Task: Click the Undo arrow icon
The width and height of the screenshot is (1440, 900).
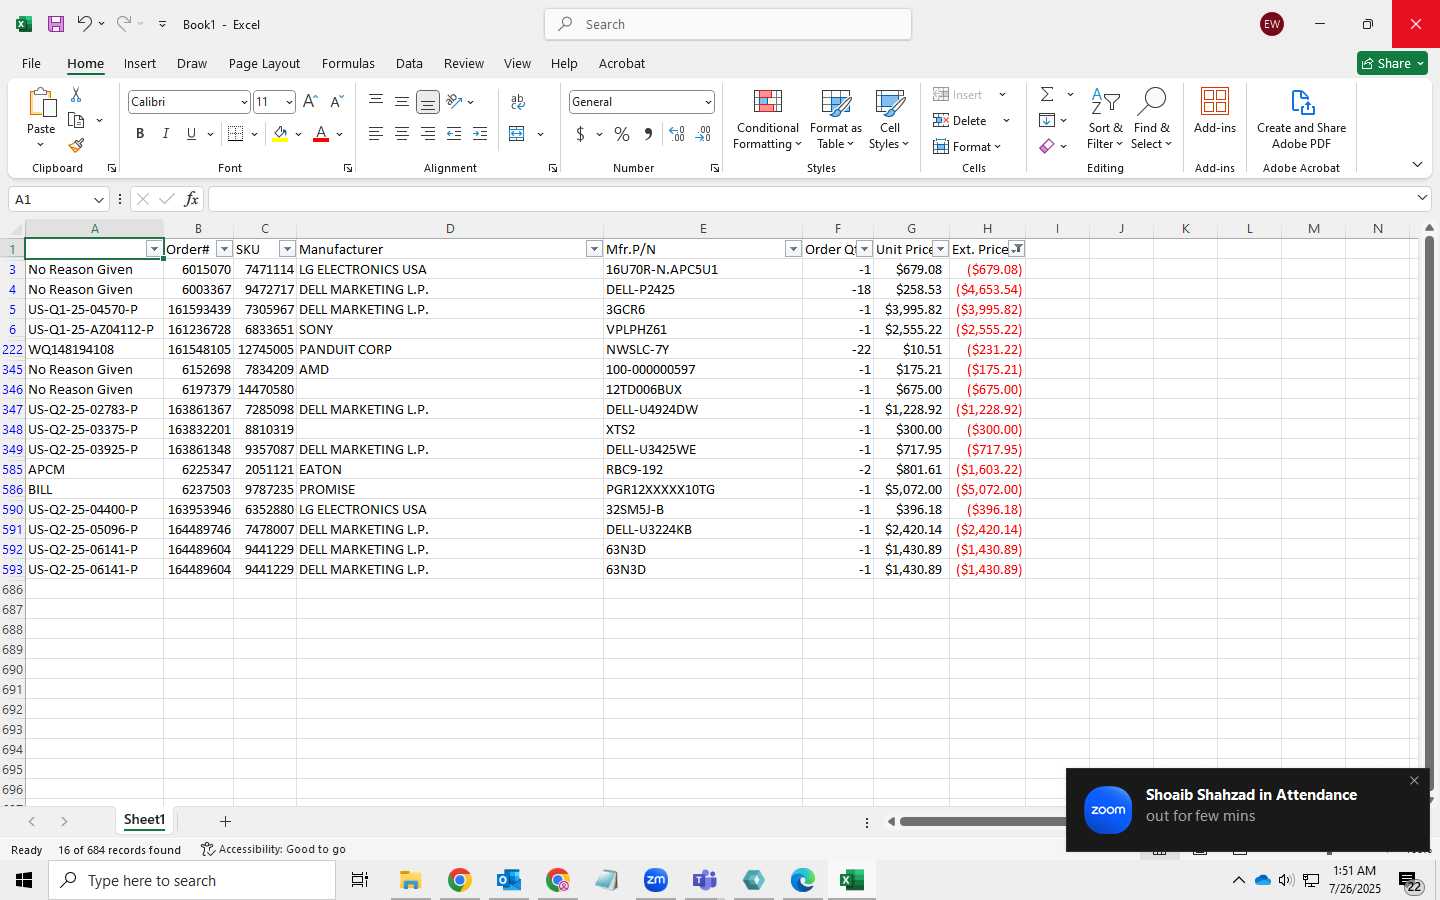Action: coord(85,24)
